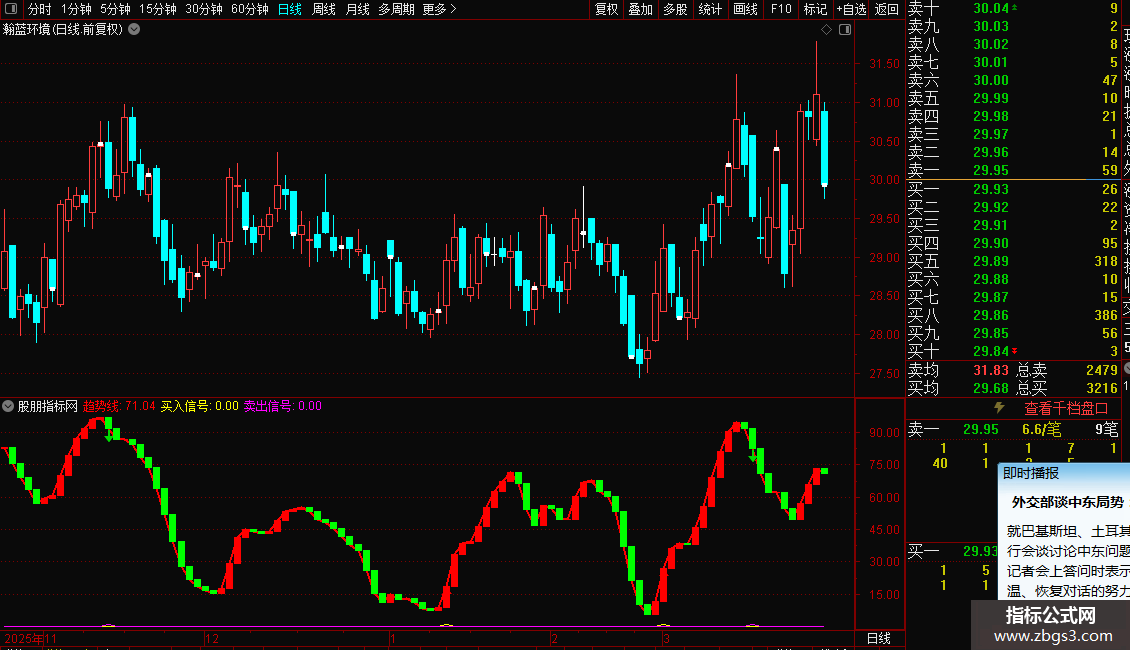The height and width of the screenshot is (650, 1130).
Task: Open 查看千档盘口 order book link
Action: [x=1066, y=408]
